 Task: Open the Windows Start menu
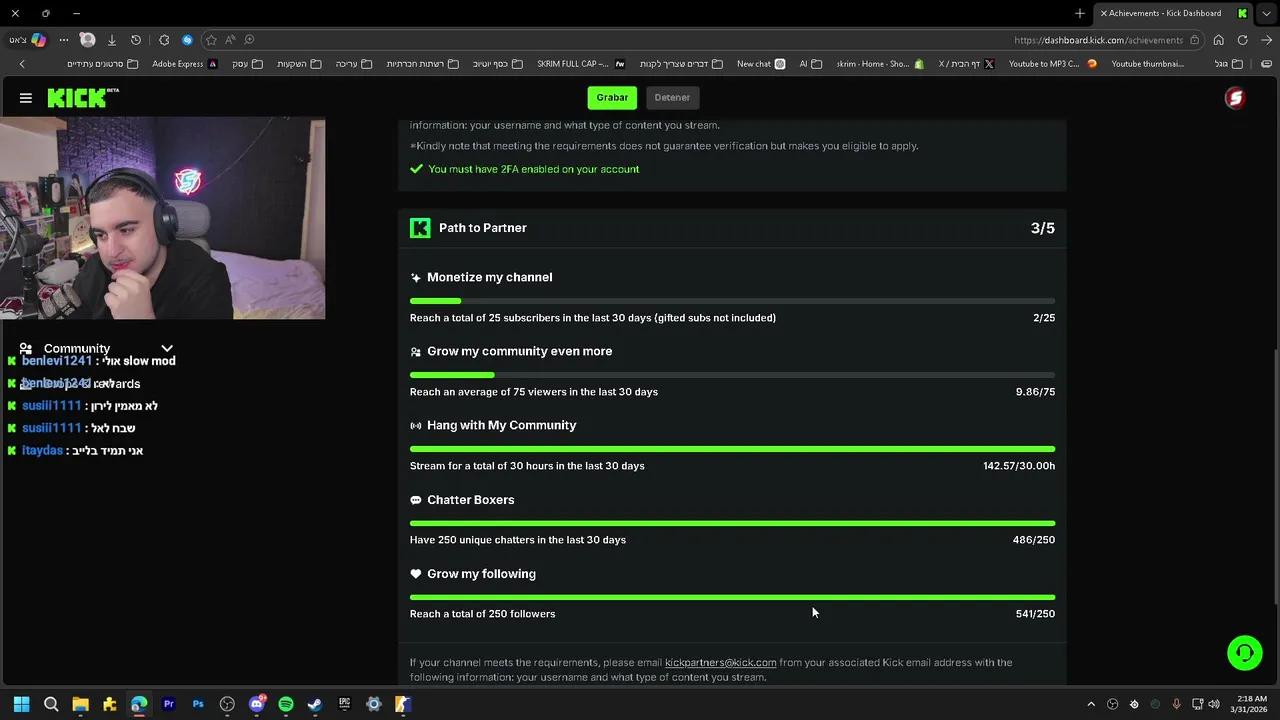[x=21, y=704]
